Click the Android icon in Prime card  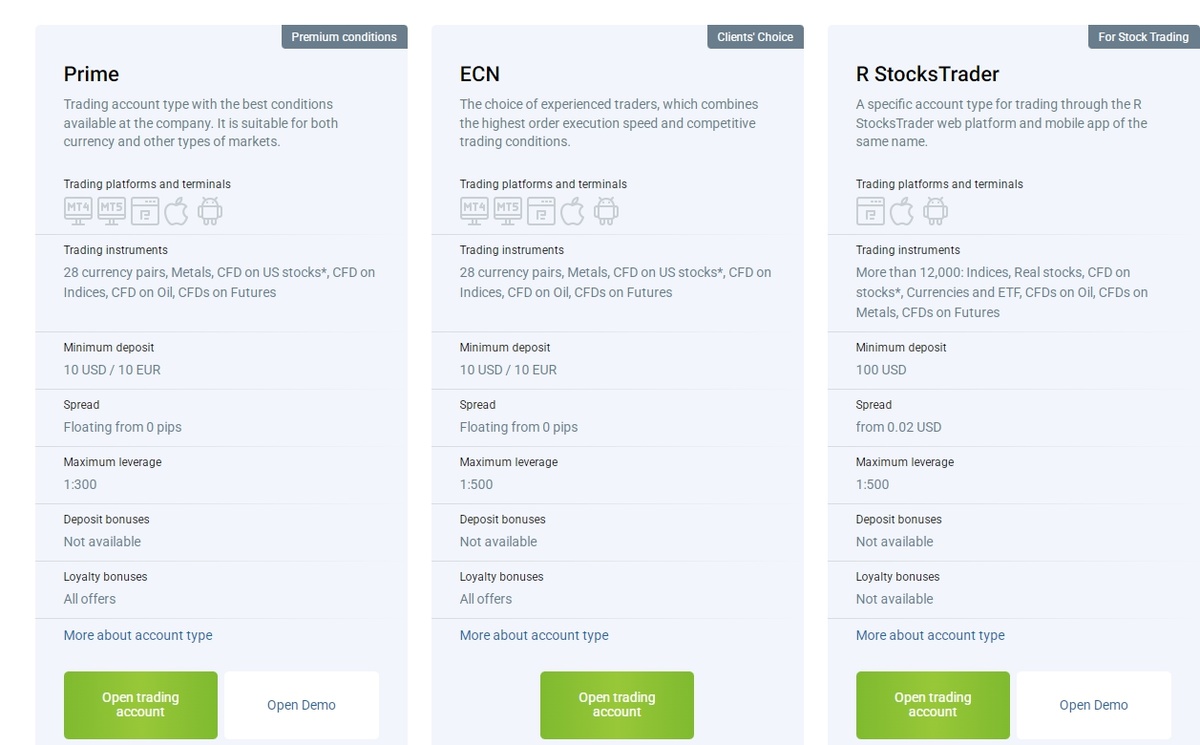pyautogui.click(x=210, y=210)
